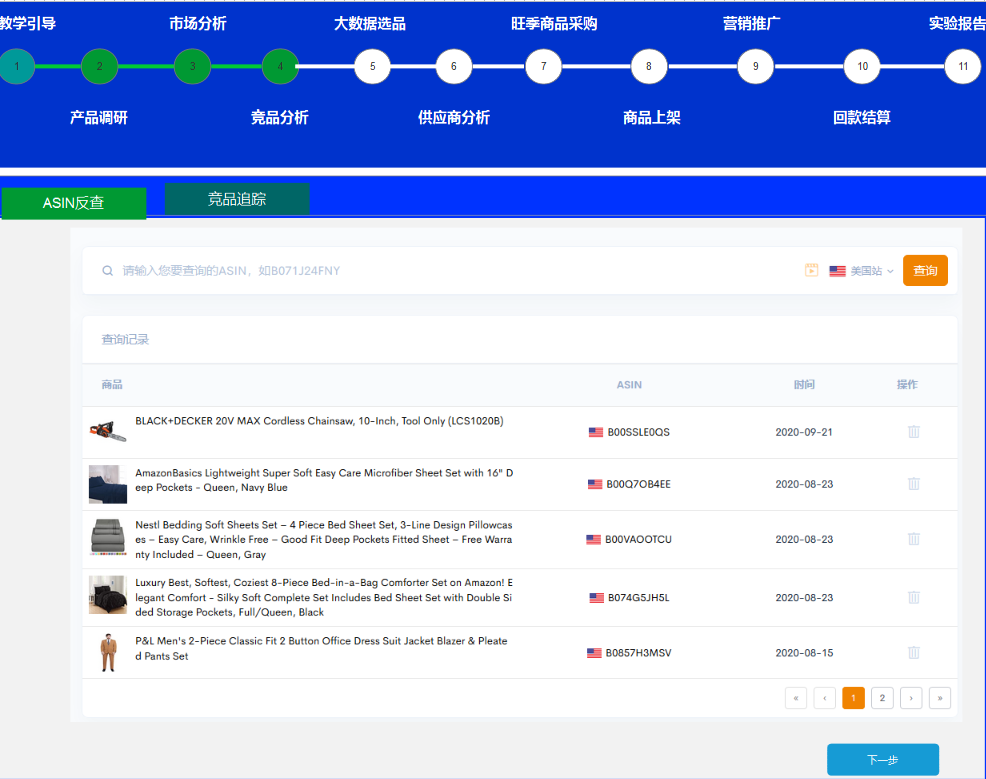Viewport: 986px width, 779px height.
Task: Remove the Nestl Bedding record via trash icon
Action: (x=913, y=539)
